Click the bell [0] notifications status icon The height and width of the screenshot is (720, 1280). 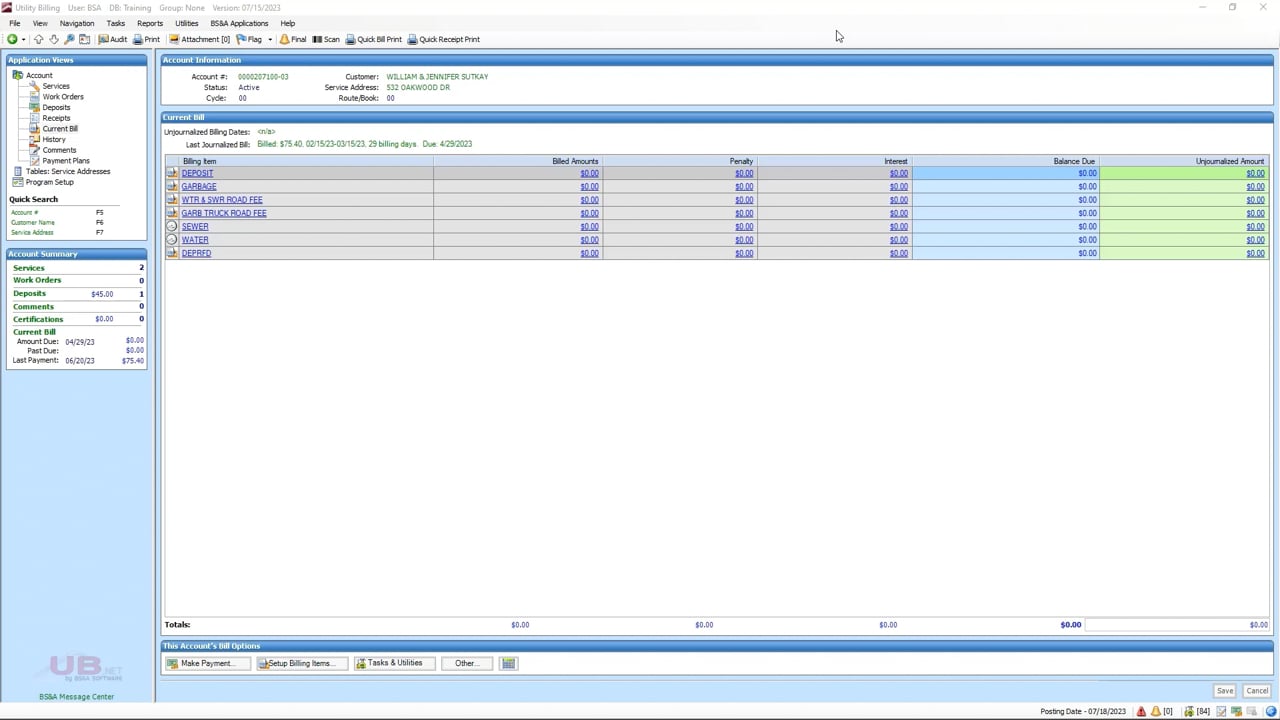(x=1162, y=712)
